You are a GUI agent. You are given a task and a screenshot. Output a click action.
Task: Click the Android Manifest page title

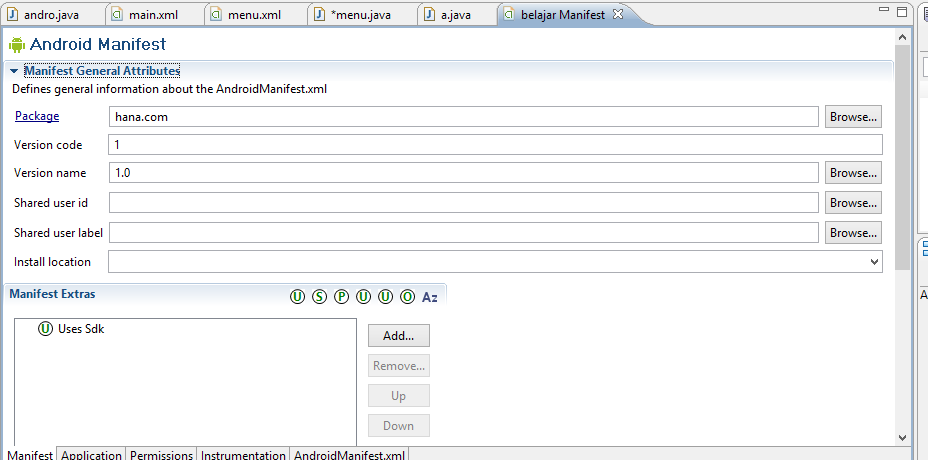(98, 44)
